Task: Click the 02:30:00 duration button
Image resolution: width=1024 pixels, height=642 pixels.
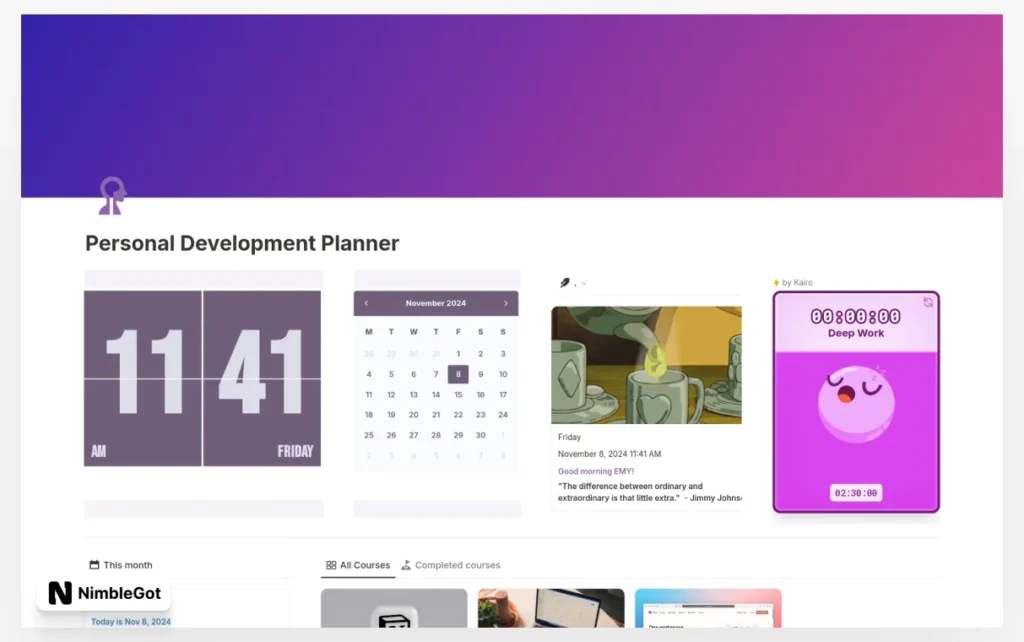Action: tap(856, 493)
